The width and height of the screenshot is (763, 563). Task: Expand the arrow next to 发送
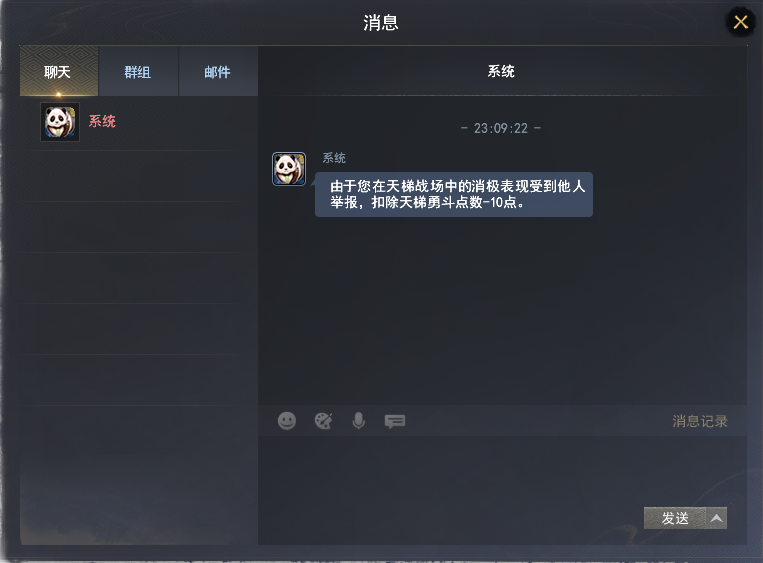pyautogui.click(x=716, y=518)
